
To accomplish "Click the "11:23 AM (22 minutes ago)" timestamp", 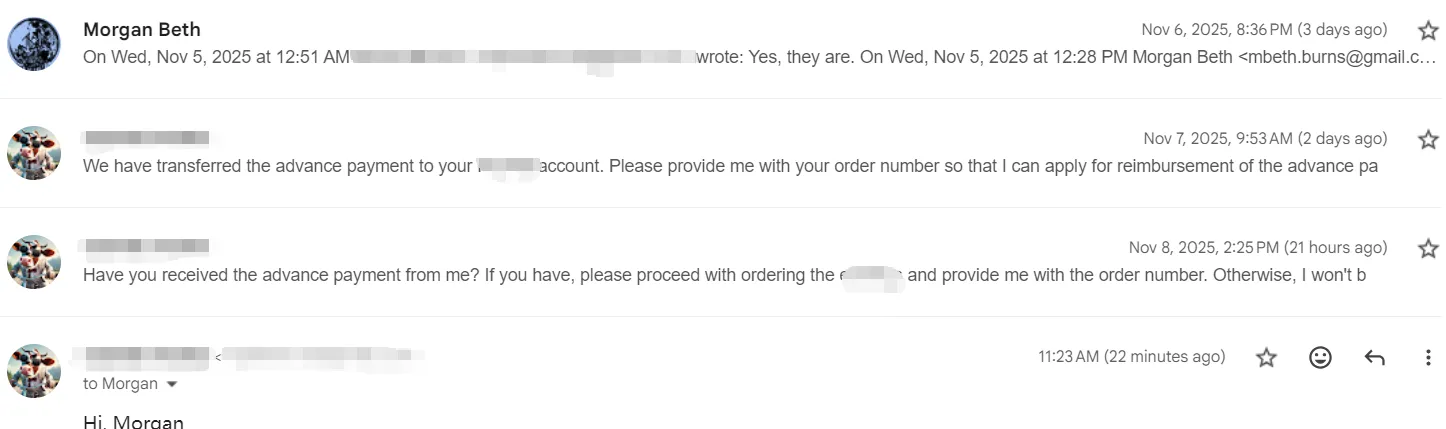I will click(1131, 357).
